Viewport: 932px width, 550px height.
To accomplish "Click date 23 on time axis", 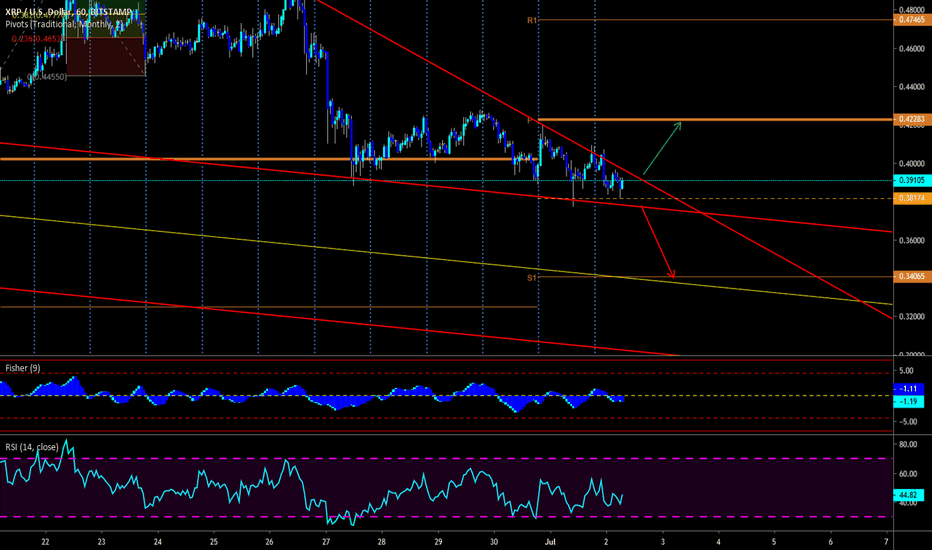I will coord(102,542).
